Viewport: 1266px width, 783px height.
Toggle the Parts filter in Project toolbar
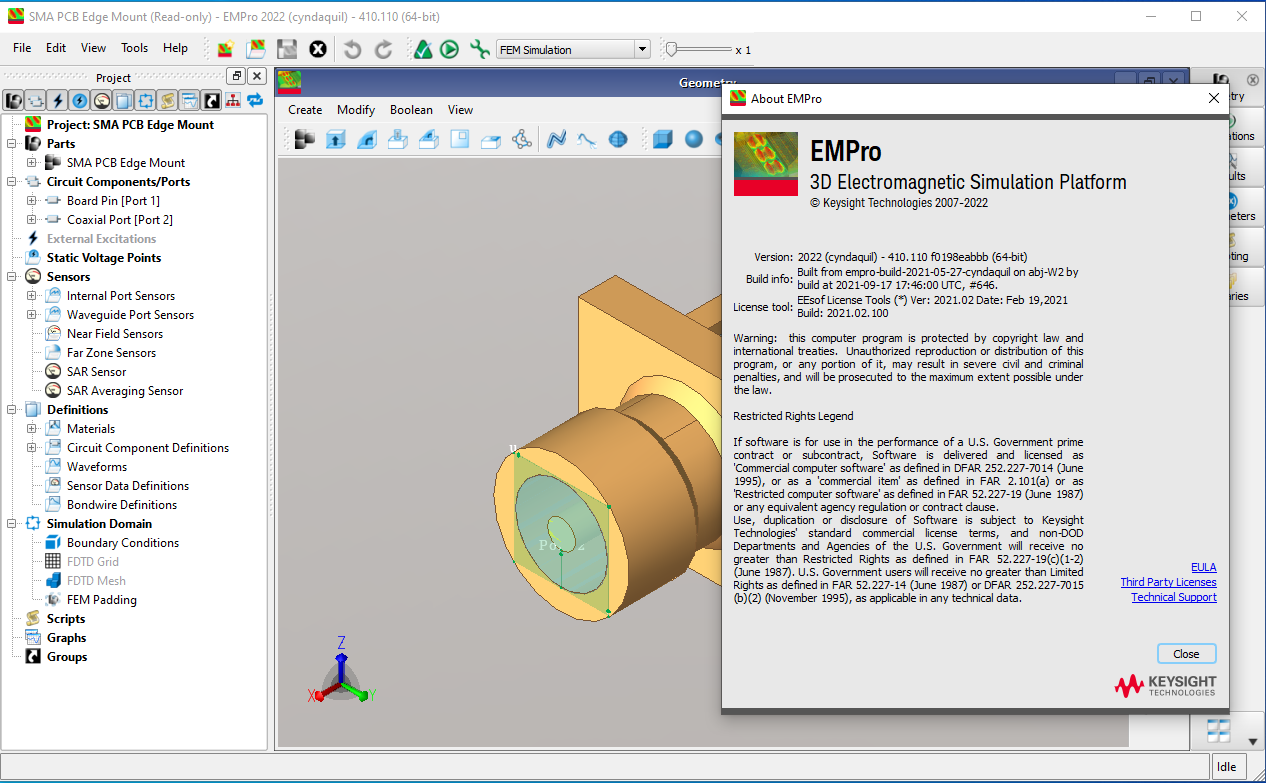click(14, 100)
